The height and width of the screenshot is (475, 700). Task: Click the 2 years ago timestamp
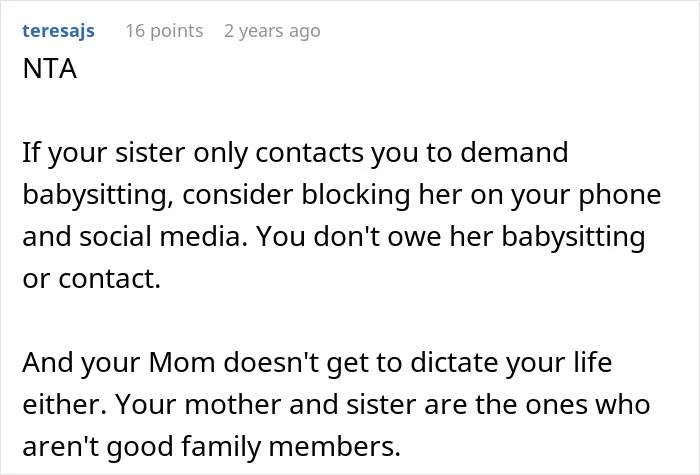(x=272, y=31)
